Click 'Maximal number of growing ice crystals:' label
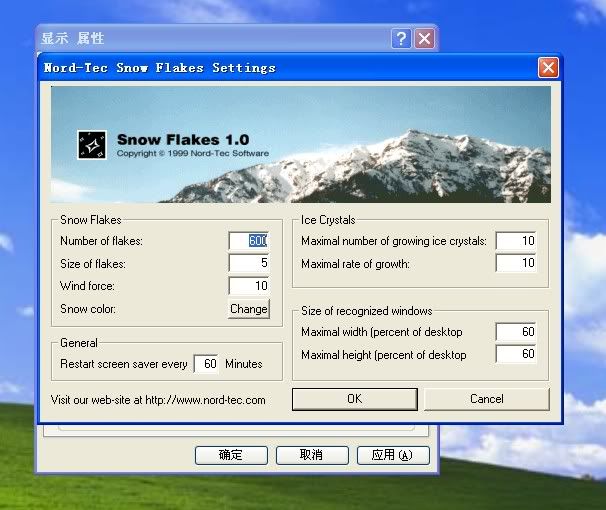The image size is (606, 510). (x=394, y=241)
